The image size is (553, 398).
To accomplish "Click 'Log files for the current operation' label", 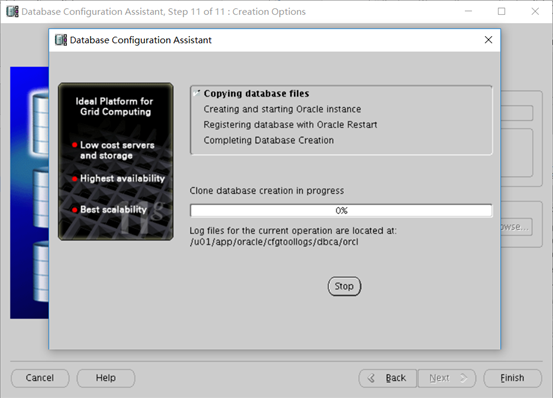I will [293, 231].
